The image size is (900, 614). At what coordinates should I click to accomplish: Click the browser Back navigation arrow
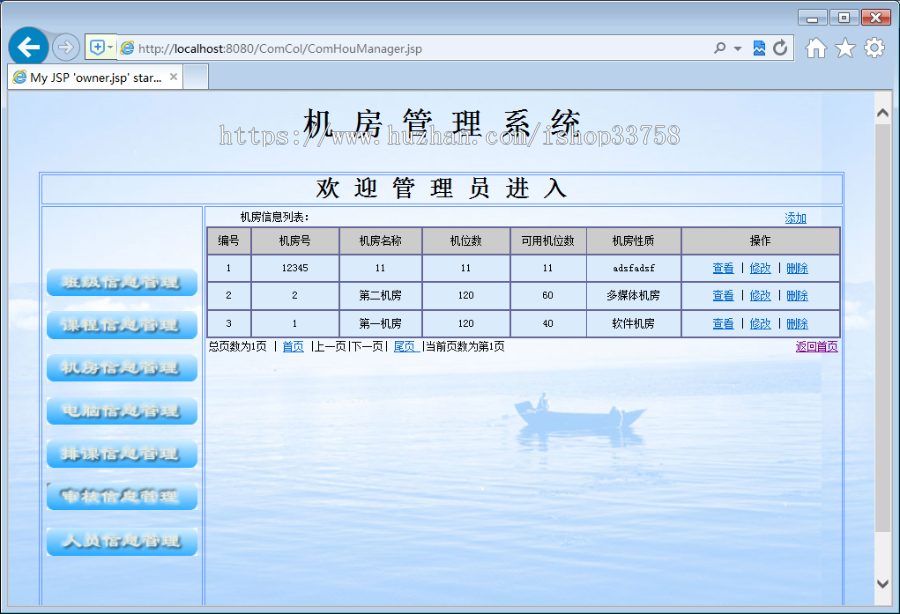(x=28, y=47)
